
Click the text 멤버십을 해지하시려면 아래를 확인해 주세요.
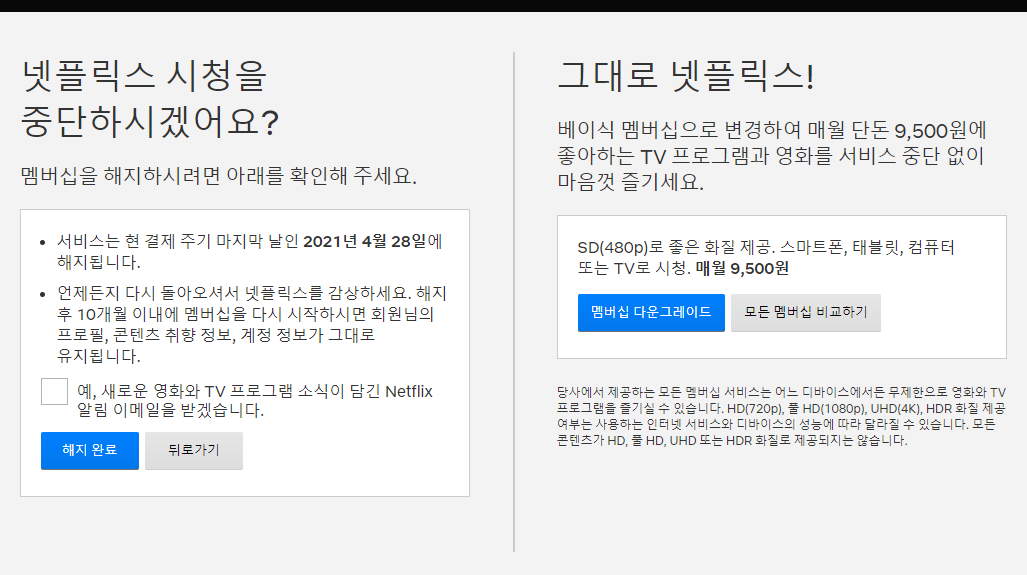click(x=219, y=176)
